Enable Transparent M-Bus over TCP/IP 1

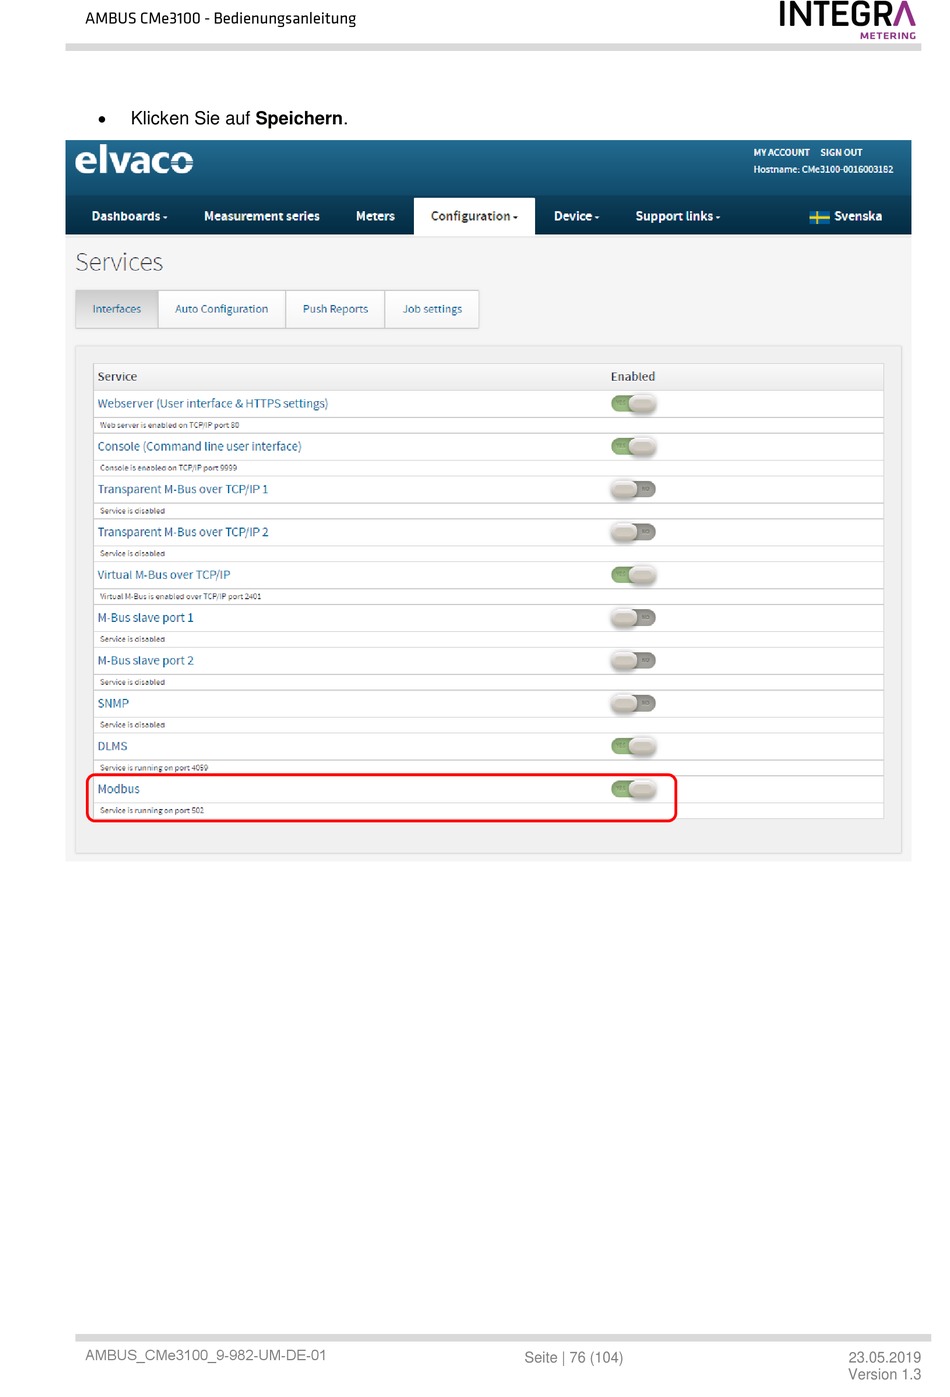(x=633, y=490)
